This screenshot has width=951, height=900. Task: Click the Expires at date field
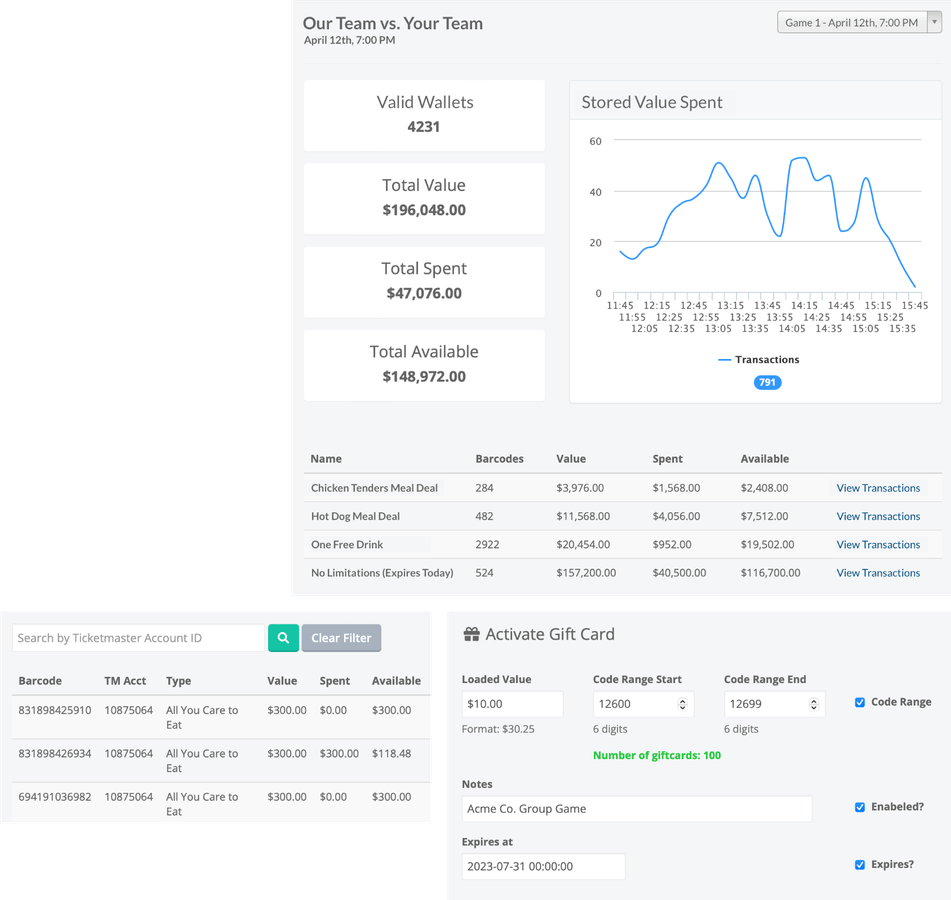click(x=543, y=866)
